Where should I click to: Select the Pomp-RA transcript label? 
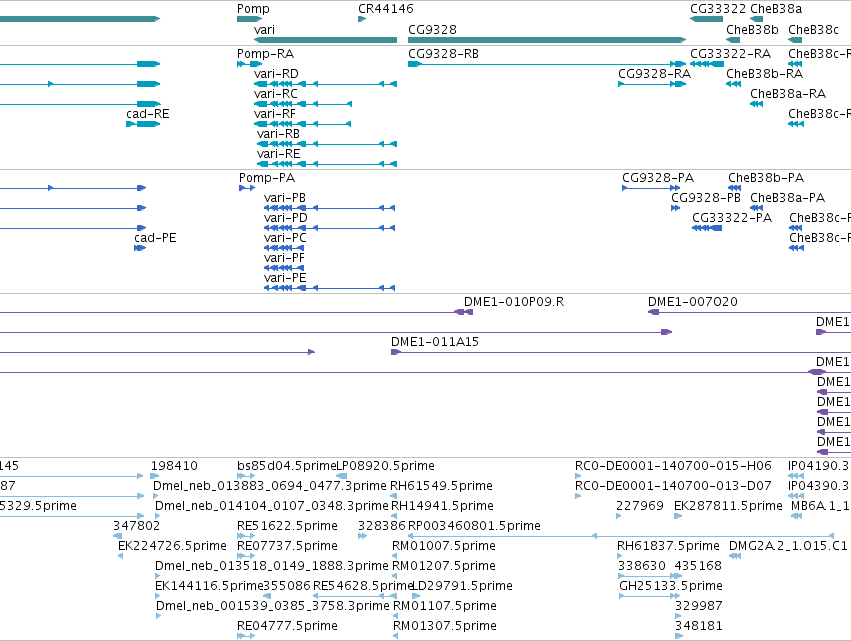click(265, 54)
